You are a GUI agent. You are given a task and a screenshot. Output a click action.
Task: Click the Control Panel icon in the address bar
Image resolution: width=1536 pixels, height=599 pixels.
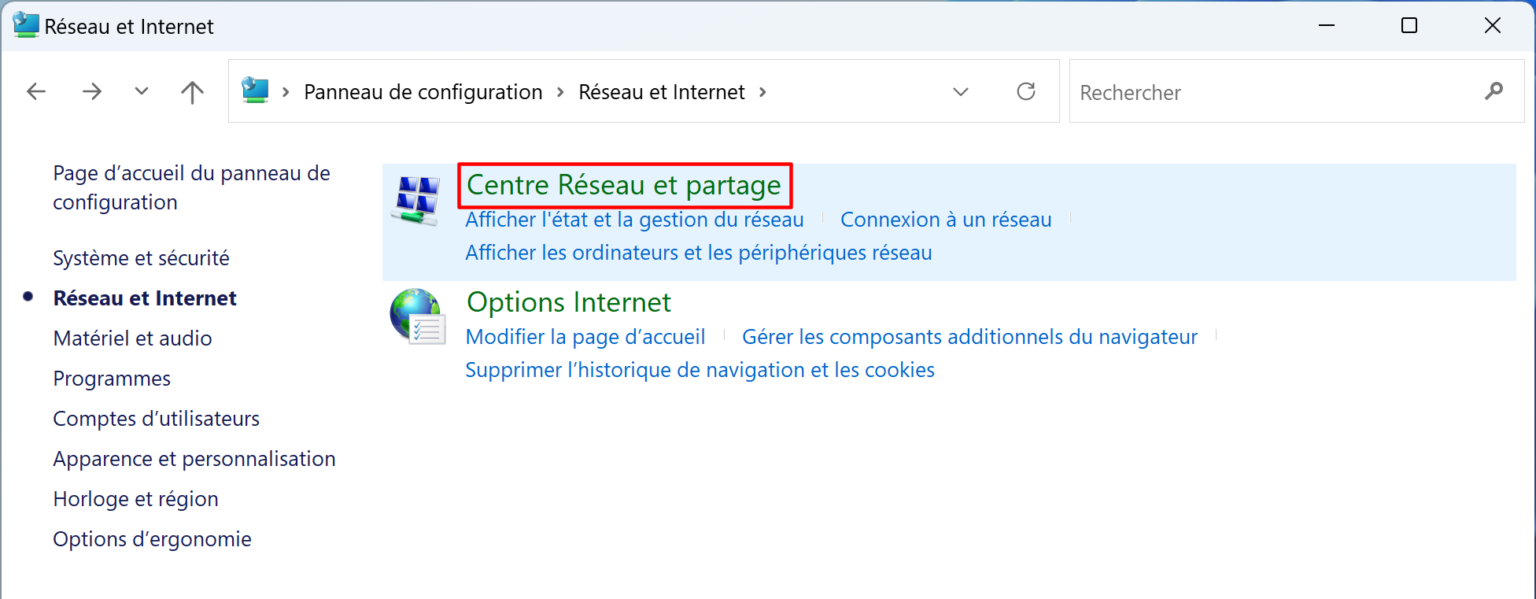256,90
